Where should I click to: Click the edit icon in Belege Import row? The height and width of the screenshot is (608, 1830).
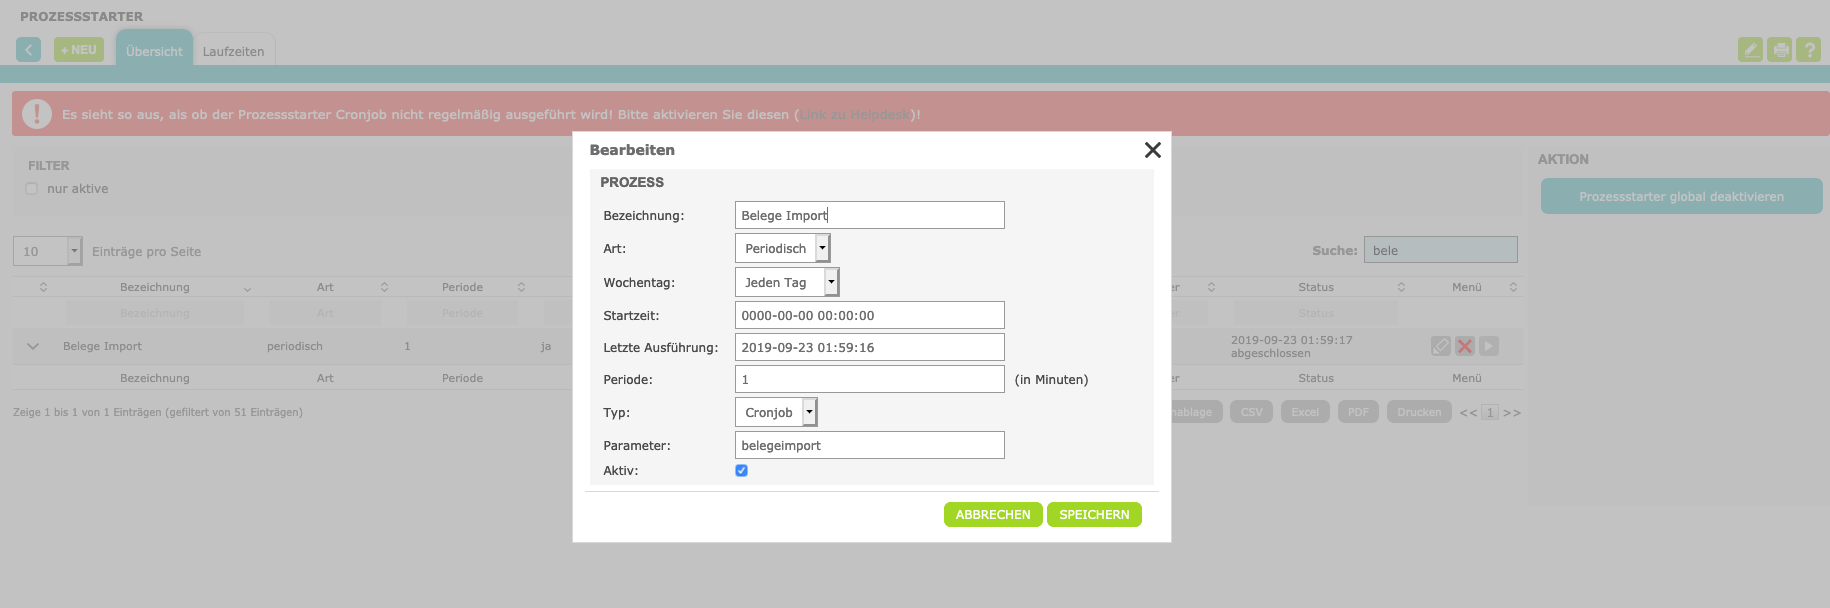pos(1440,346)
